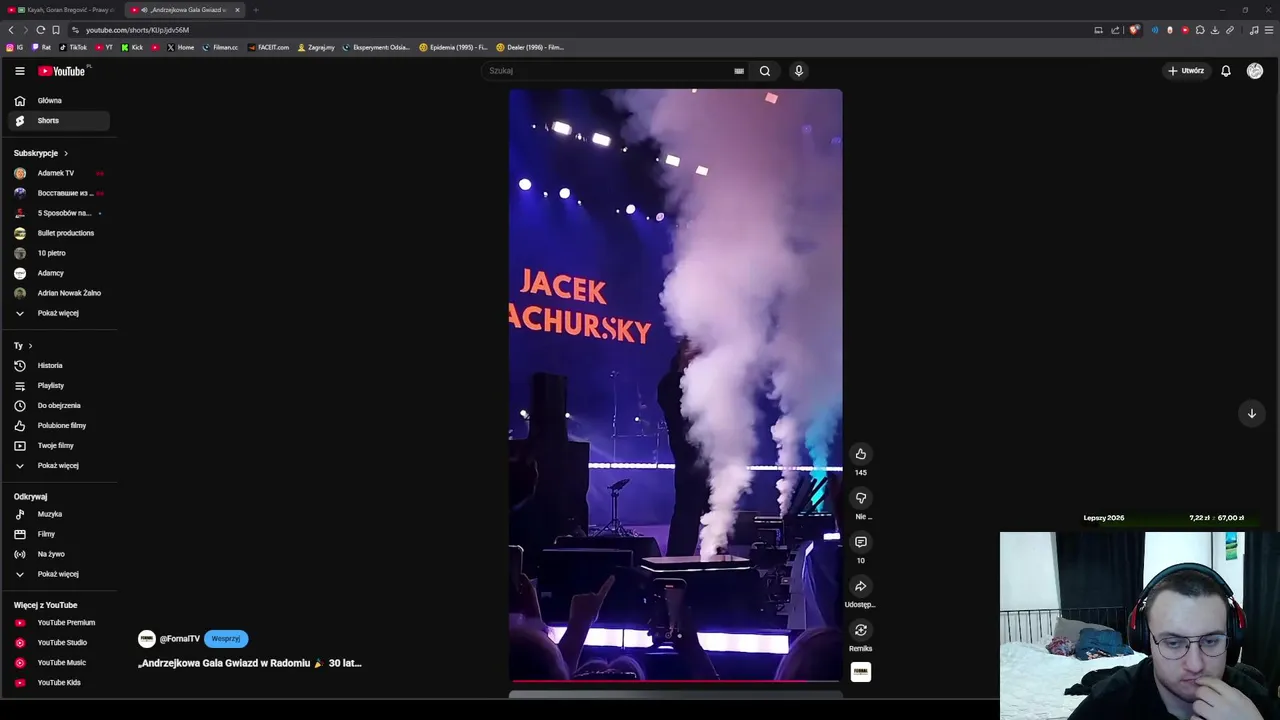Open the on-screen keyboard icon in search

739,71
